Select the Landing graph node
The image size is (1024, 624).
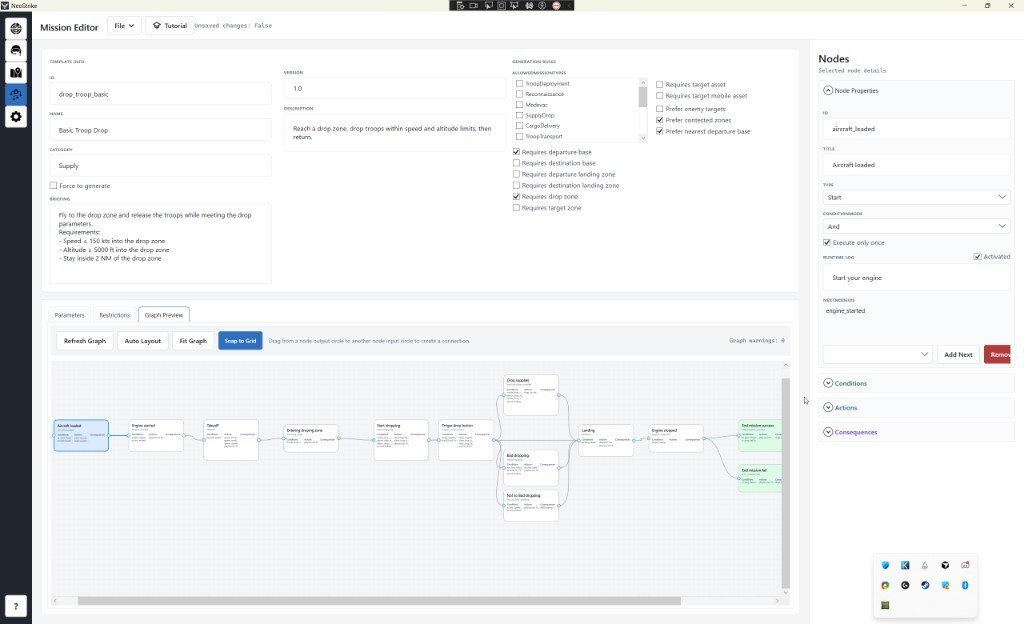[x=606, y=440]
